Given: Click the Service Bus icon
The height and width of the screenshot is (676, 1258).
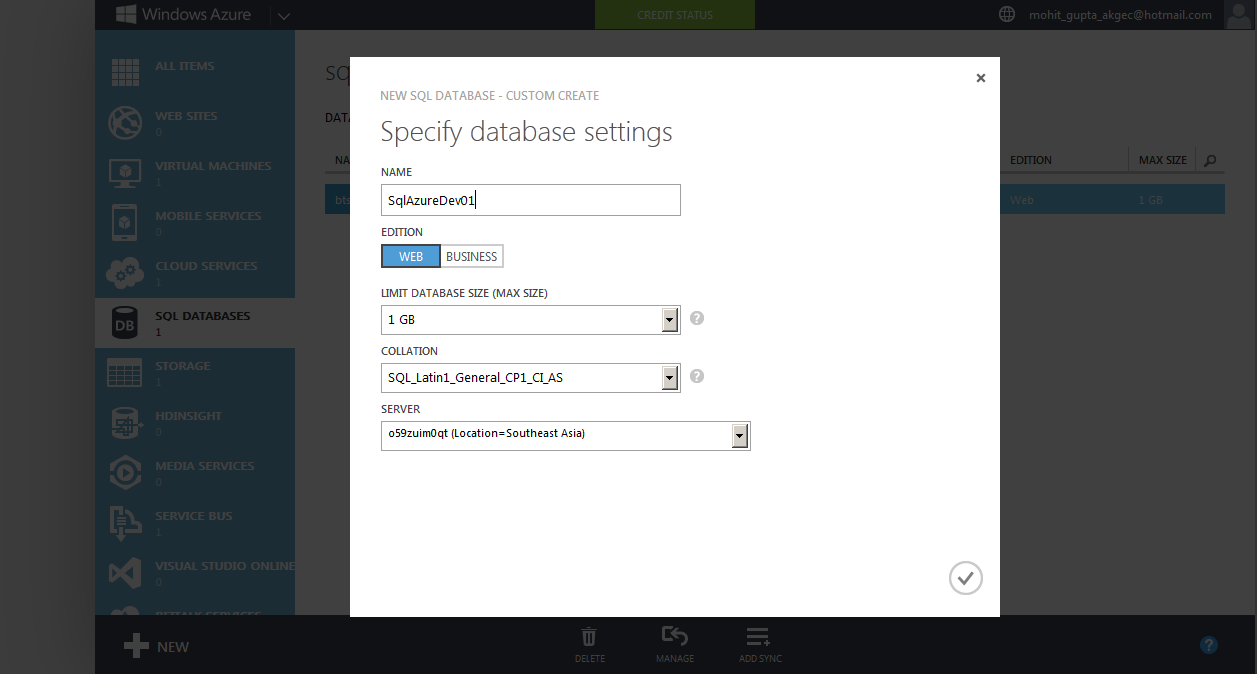Looking at the screenshot, I should pyautogui.click(x=125, y=523).
